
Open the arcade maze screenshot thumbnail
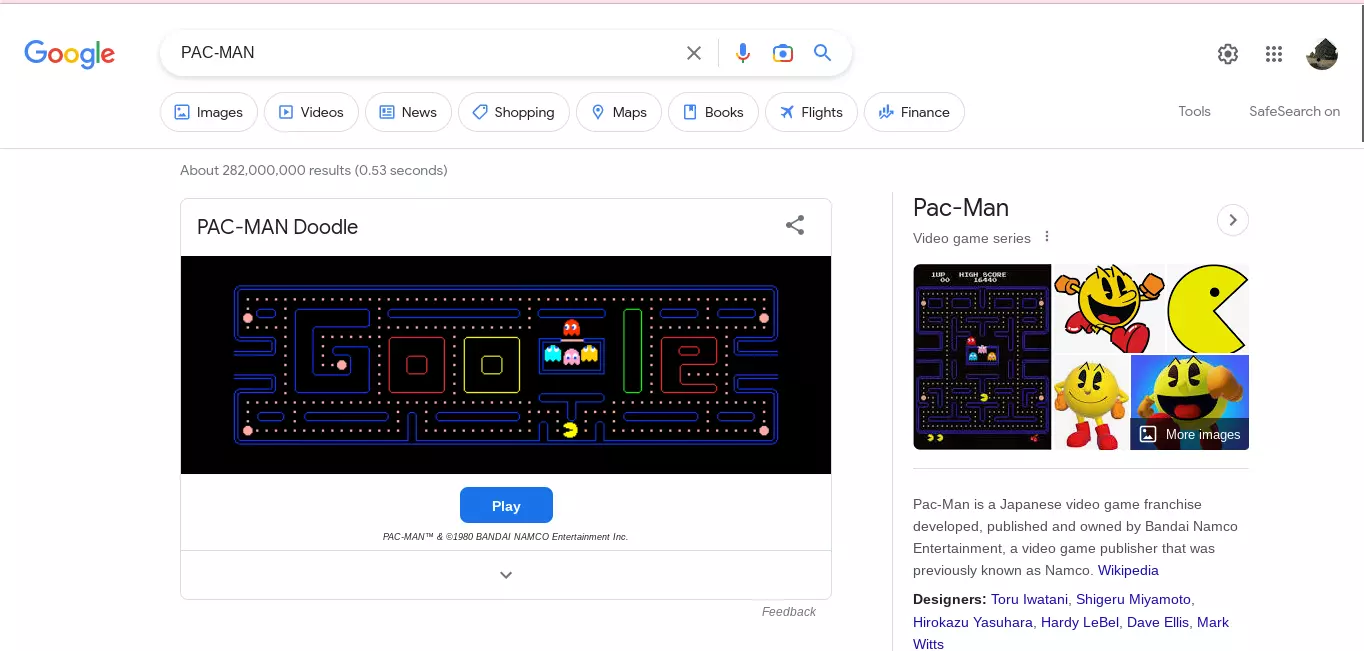[x=982, y=357]
